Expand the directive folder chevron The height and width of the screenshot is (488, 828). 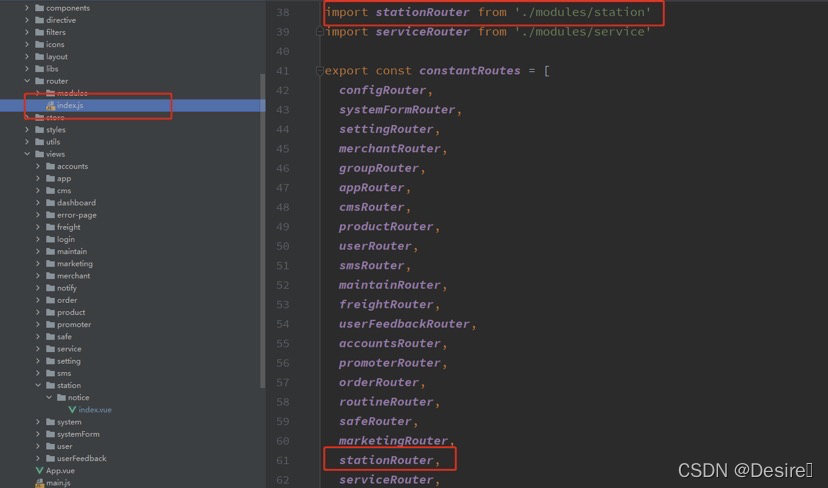[27, 20]
